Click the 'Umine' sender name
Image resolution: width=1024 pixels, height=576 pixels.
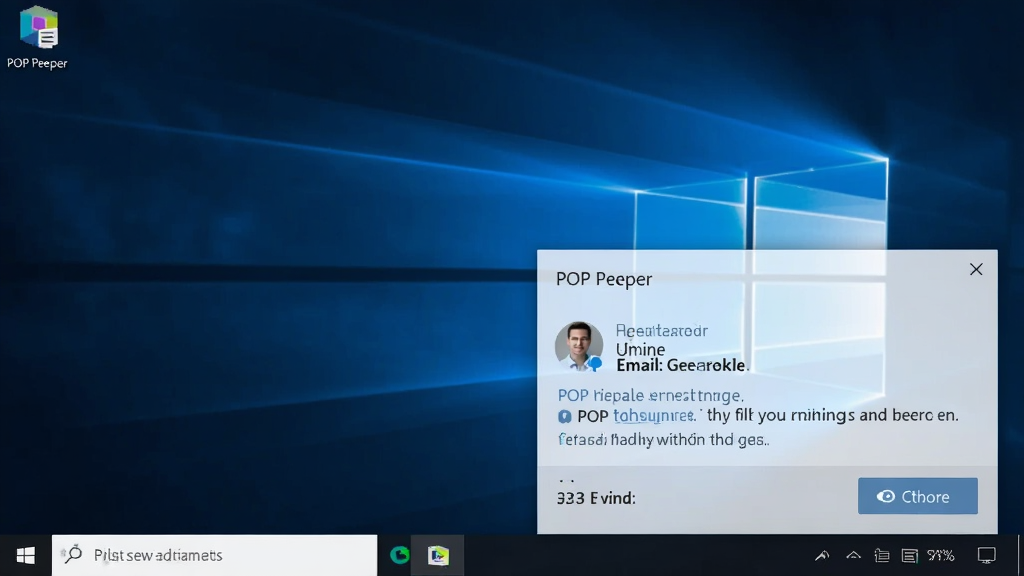640,349
